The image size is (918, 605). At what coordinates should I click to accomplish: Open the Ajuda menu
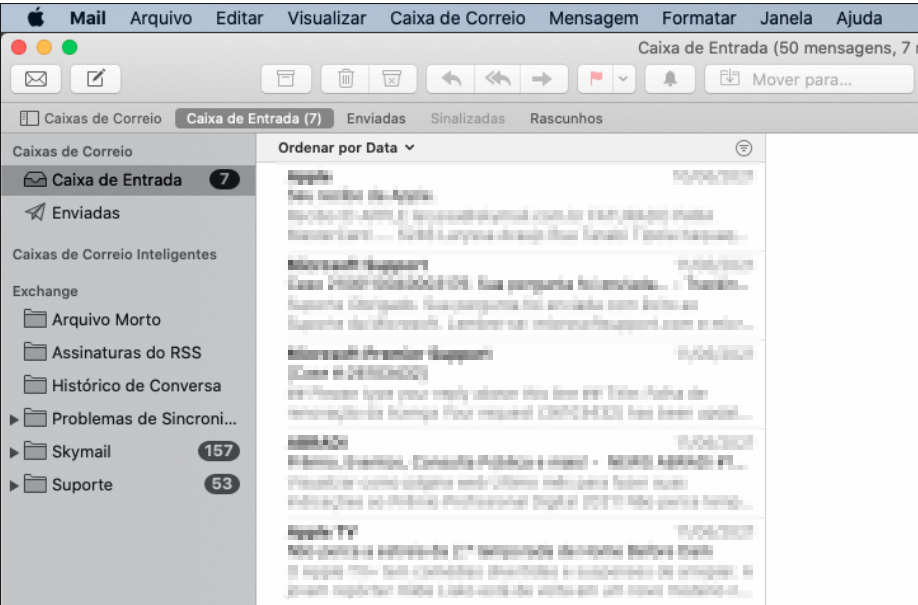point(859,18)
